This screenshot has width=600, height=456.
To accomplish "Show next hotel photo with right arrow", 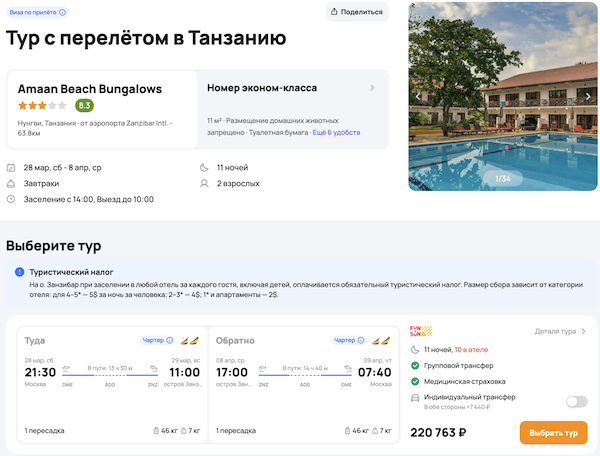I will tap(589, 96).
